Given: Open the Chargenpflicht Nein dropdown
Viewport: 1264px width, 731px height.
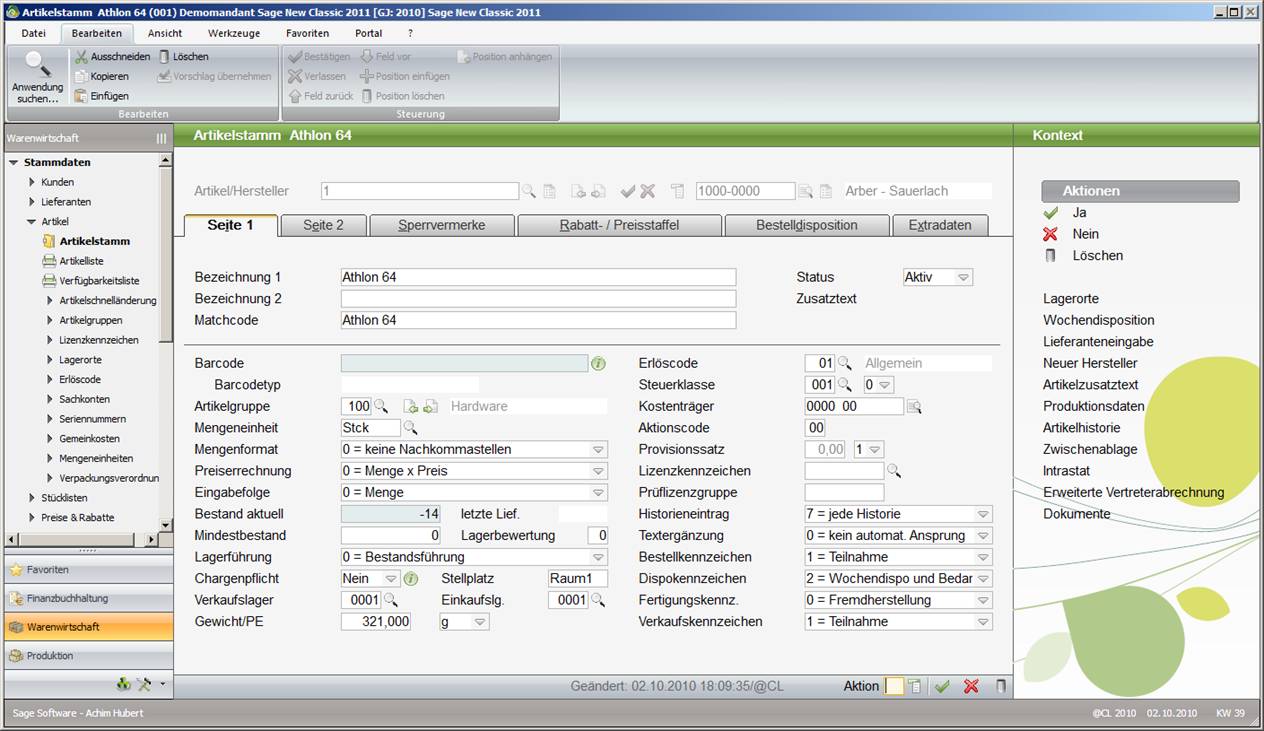Looking at the screenshot, I should coord(391,578).
